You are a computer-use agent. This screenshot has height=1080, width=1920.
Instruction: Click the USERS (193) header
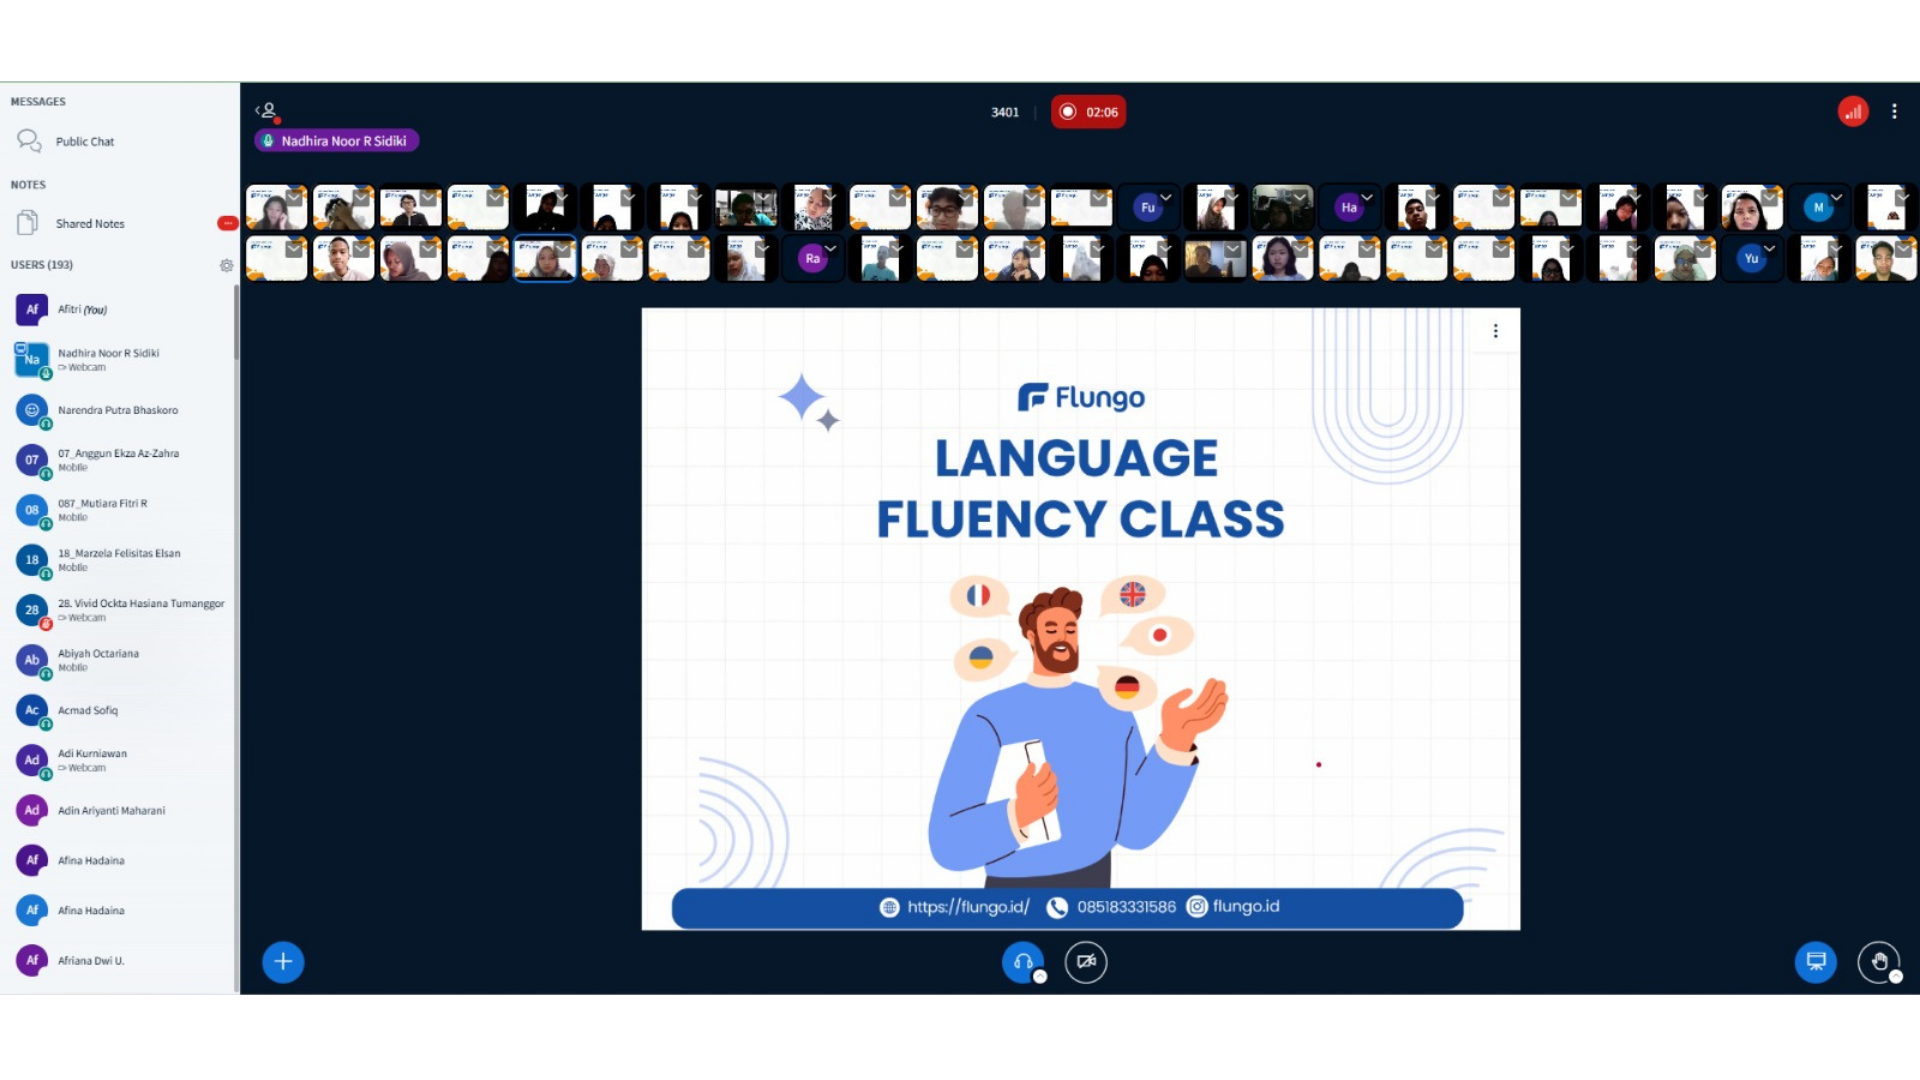tap(42, 265)
